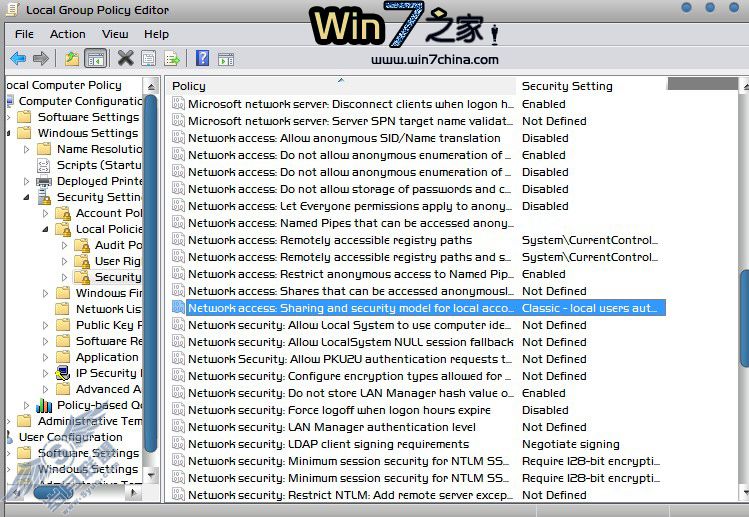Click the User Rights folder icon

click(x=82, y=261)
